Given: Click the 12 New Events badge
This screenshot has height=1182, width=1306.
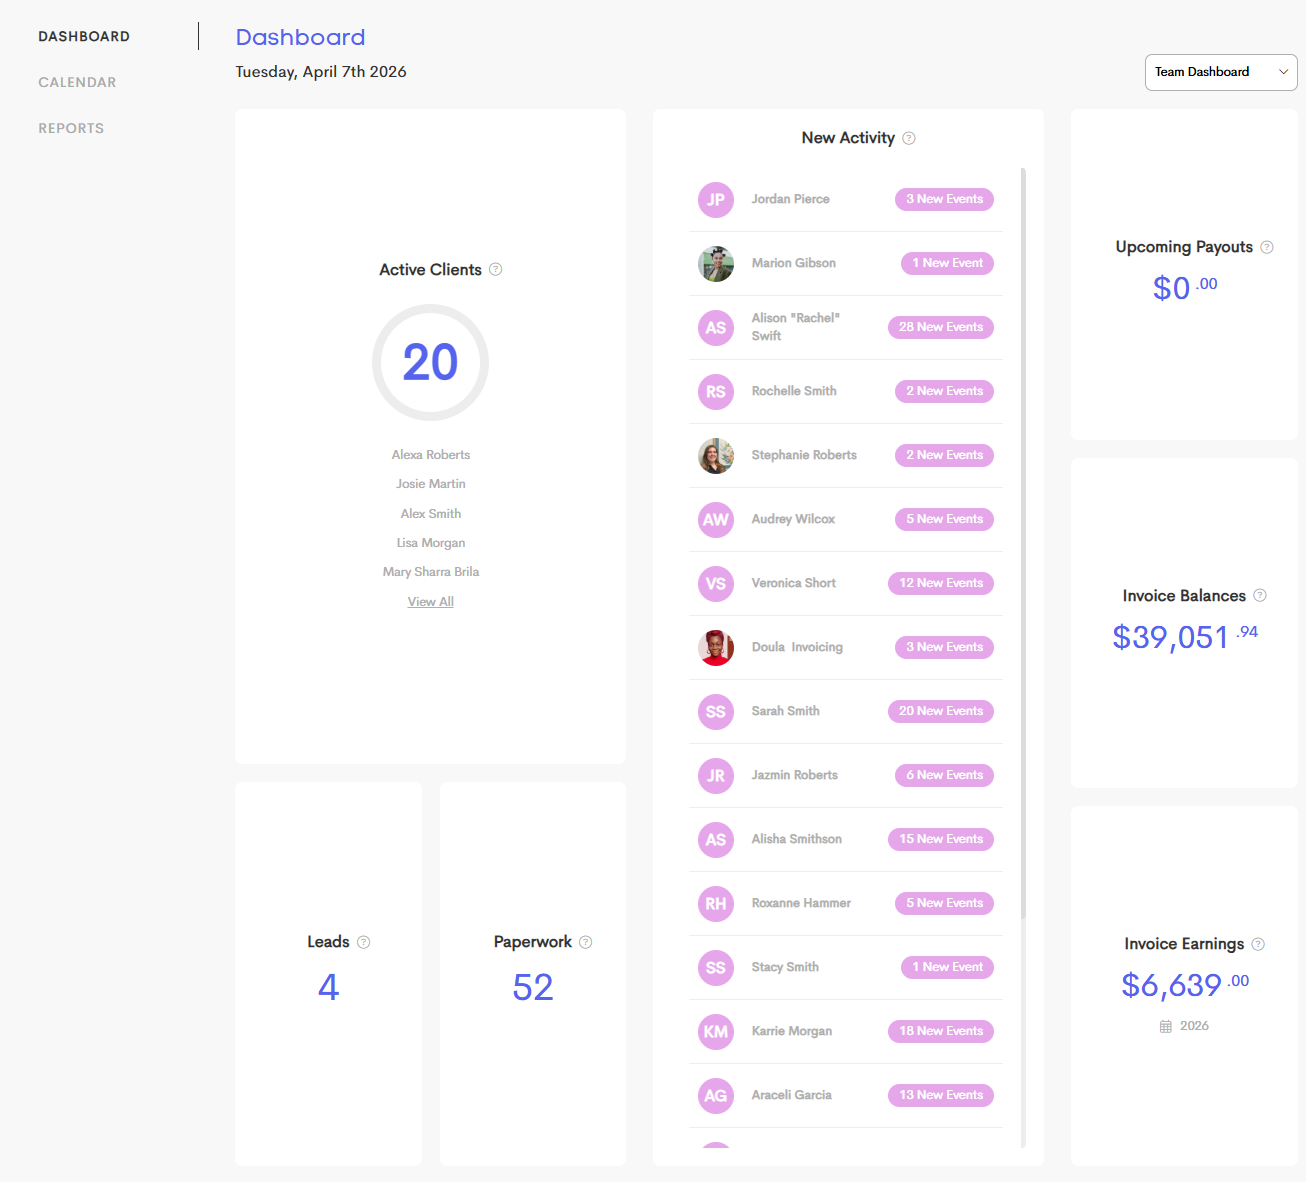Looking at the screenshot, I should click(x=941, y=583).
